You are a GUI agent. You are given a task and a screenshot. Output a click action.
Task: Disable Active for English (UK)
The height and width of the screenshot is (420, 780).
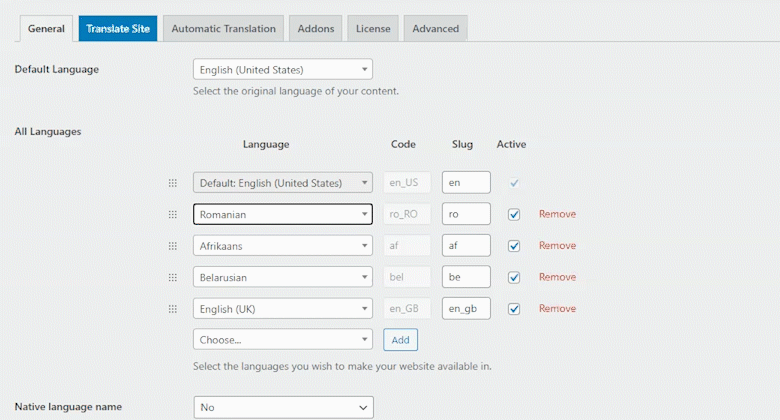coord(514,309)
